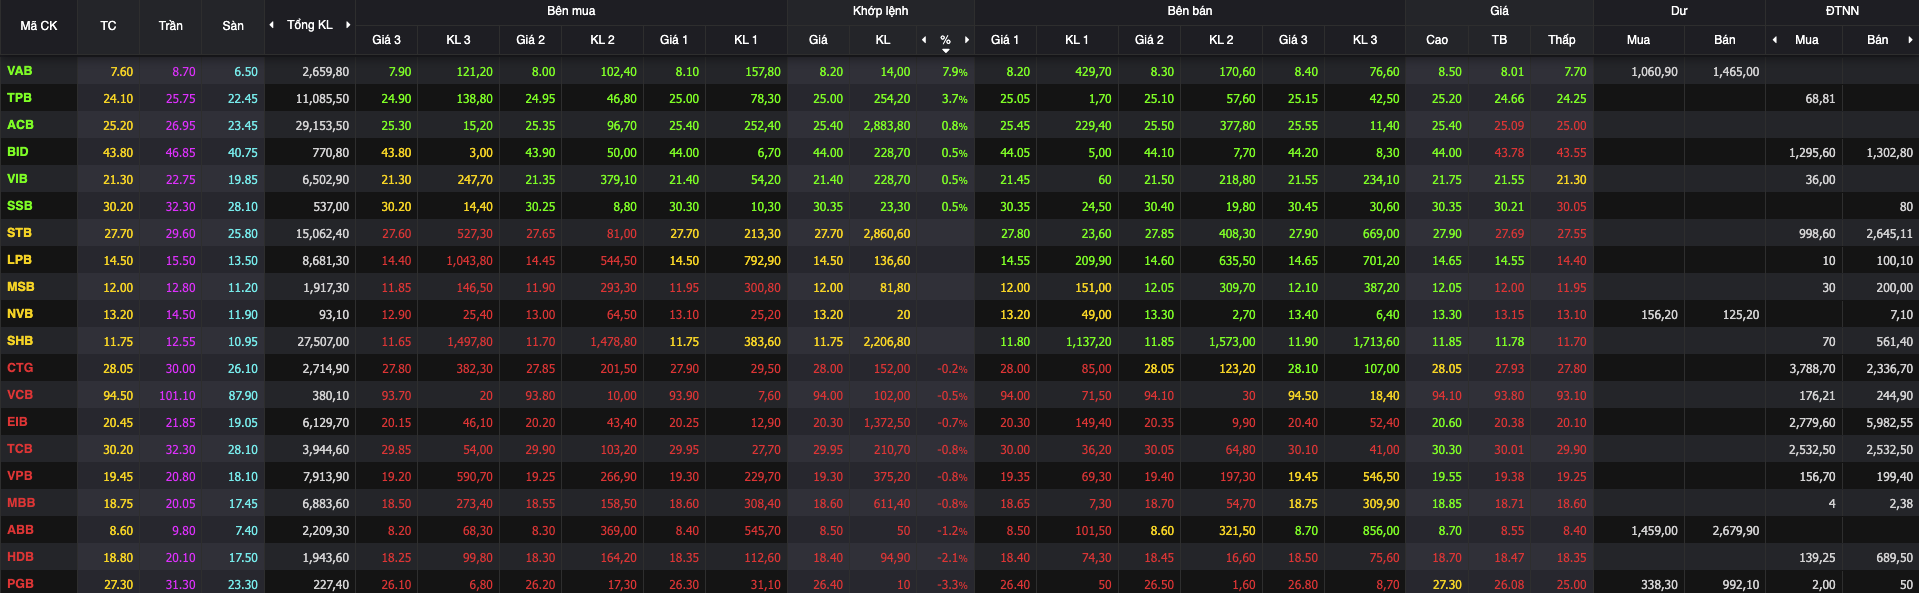
Task: Click the Thấp column header
Action: click(x=1562, y=40)
